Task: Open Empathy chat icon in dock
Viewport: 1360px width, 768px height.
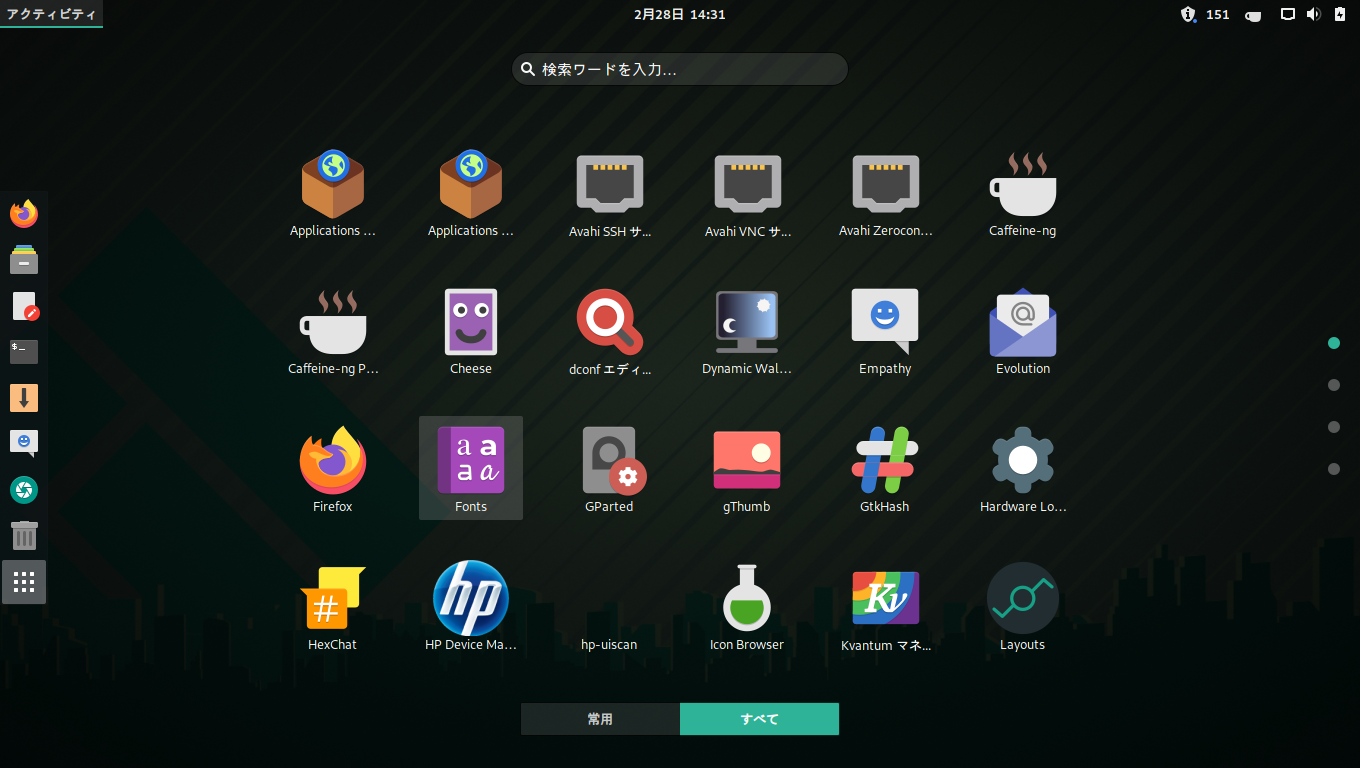Action: (24, 444)
